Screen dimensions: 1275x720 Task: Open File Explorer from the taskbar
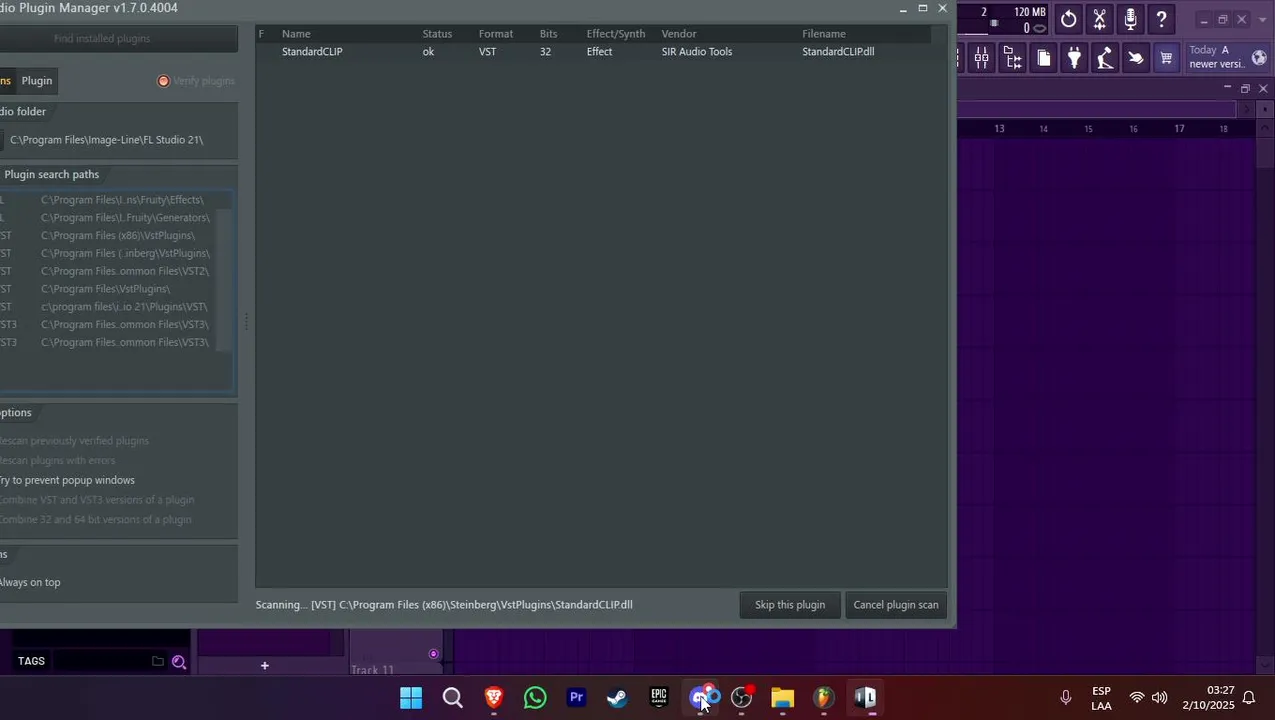point(782,697)
